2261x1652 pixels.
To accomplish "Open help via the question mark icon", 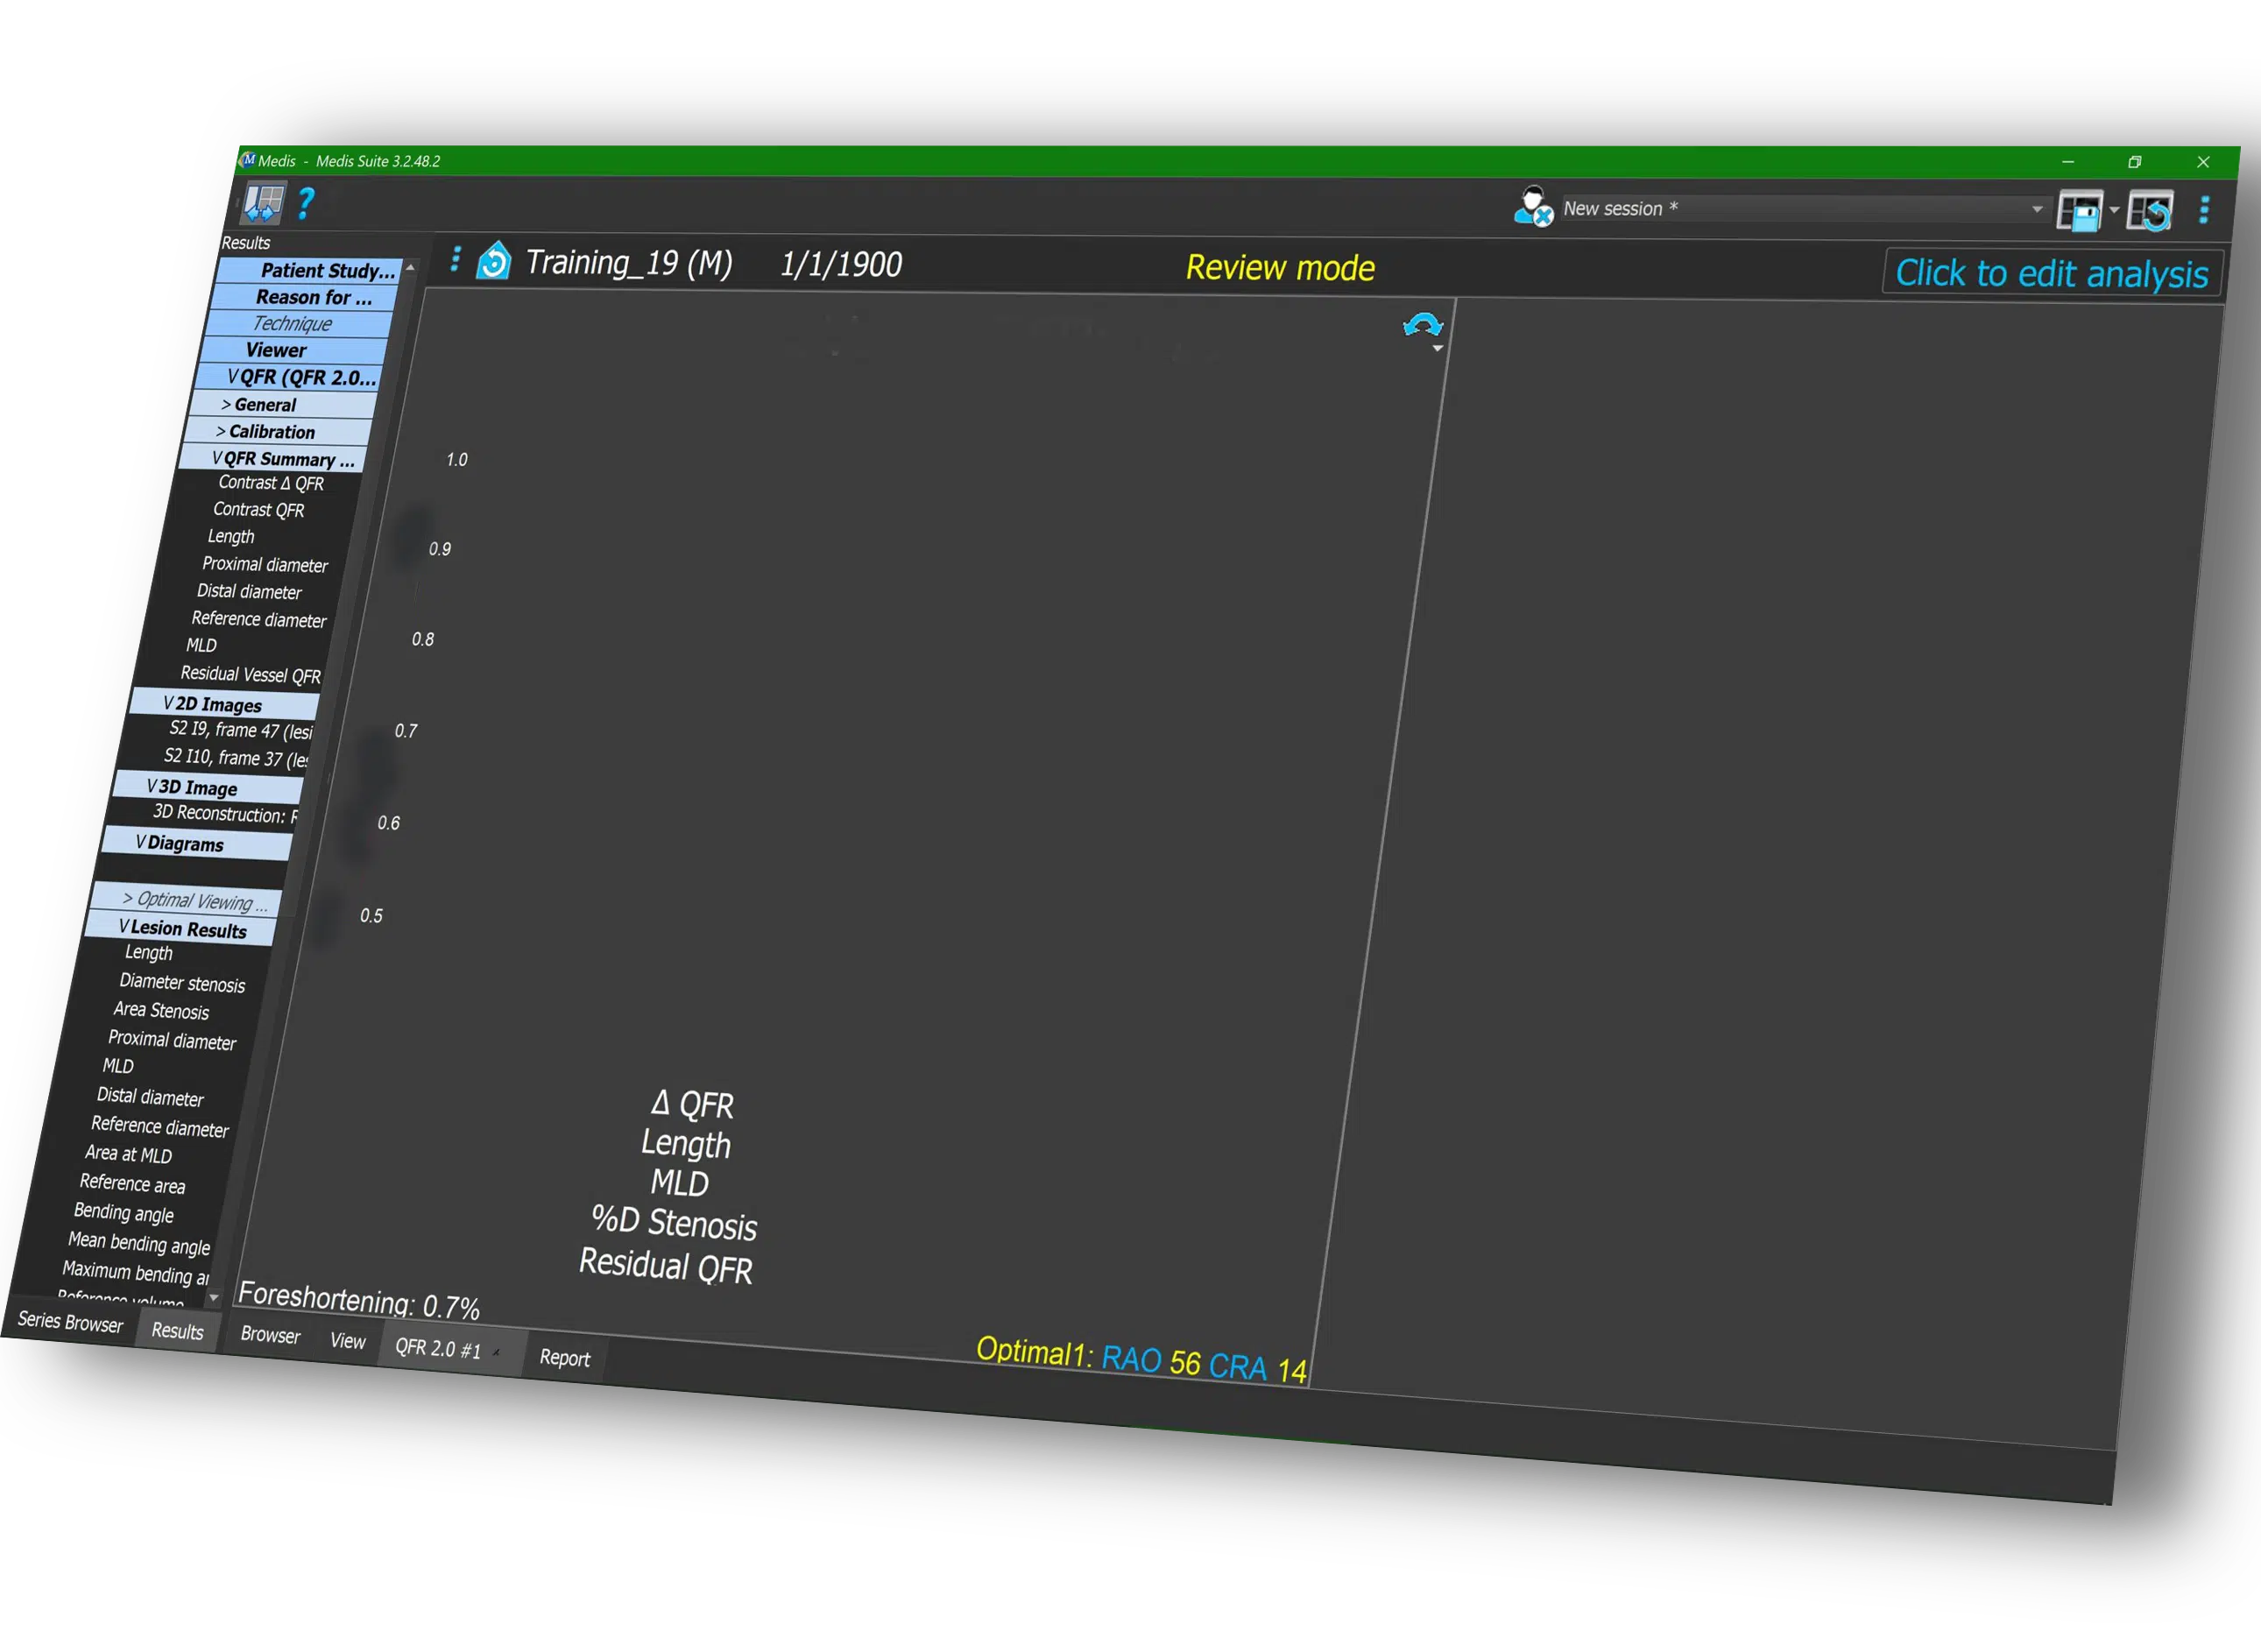I will click(306, 204).
